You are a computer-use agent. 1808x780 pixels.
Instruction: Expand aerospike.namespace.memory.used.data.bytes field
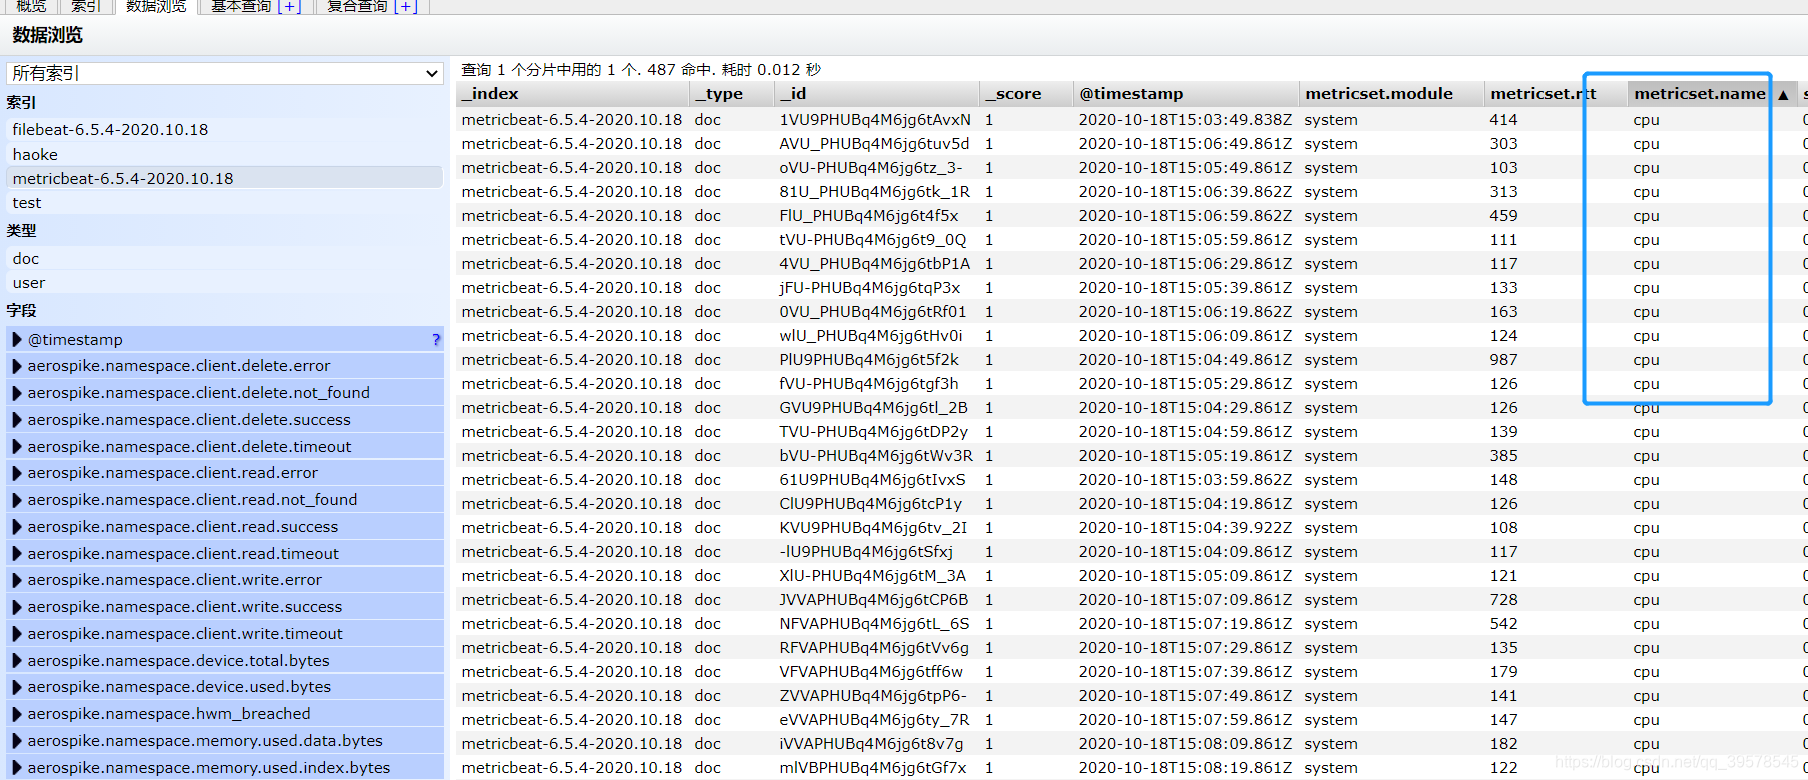point(17,741)
